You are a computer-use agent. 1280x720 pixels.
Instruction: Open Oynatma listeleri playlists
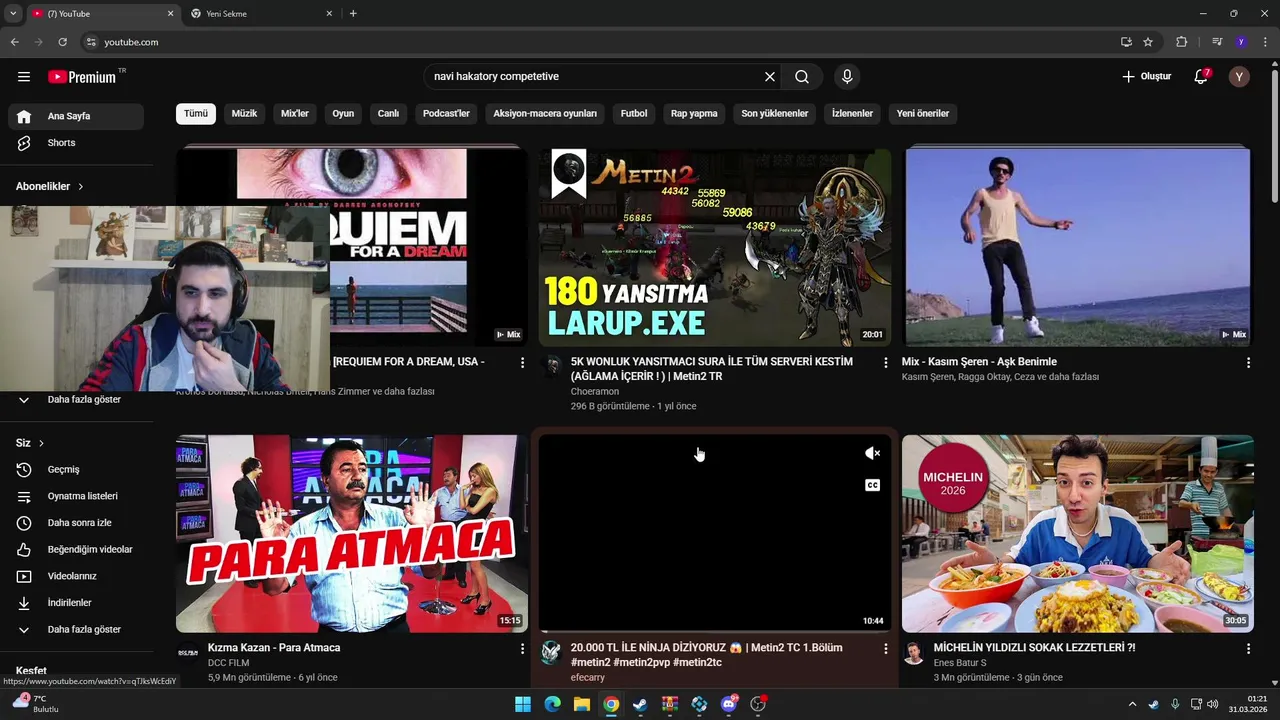click(x=76, y=496)
